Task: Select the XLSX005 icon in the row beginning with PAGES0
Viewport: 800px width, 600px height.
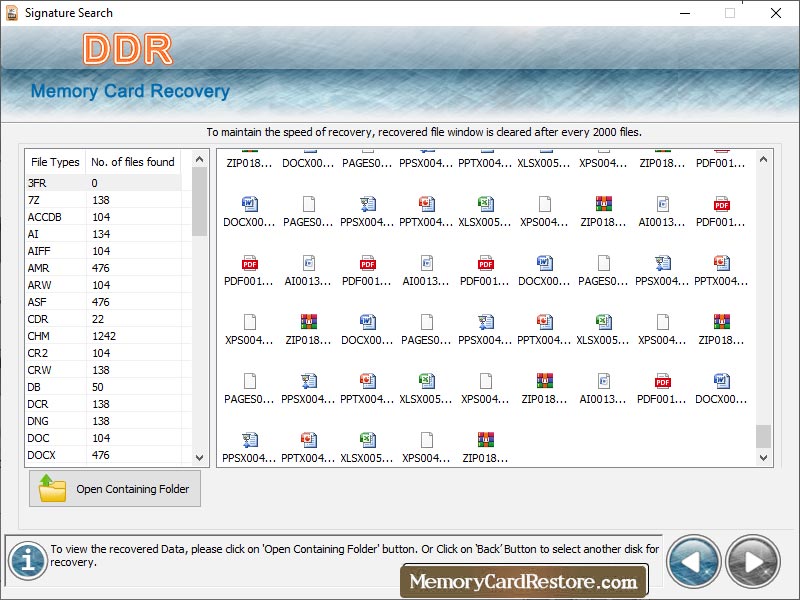Action: [x=427, y=381]
